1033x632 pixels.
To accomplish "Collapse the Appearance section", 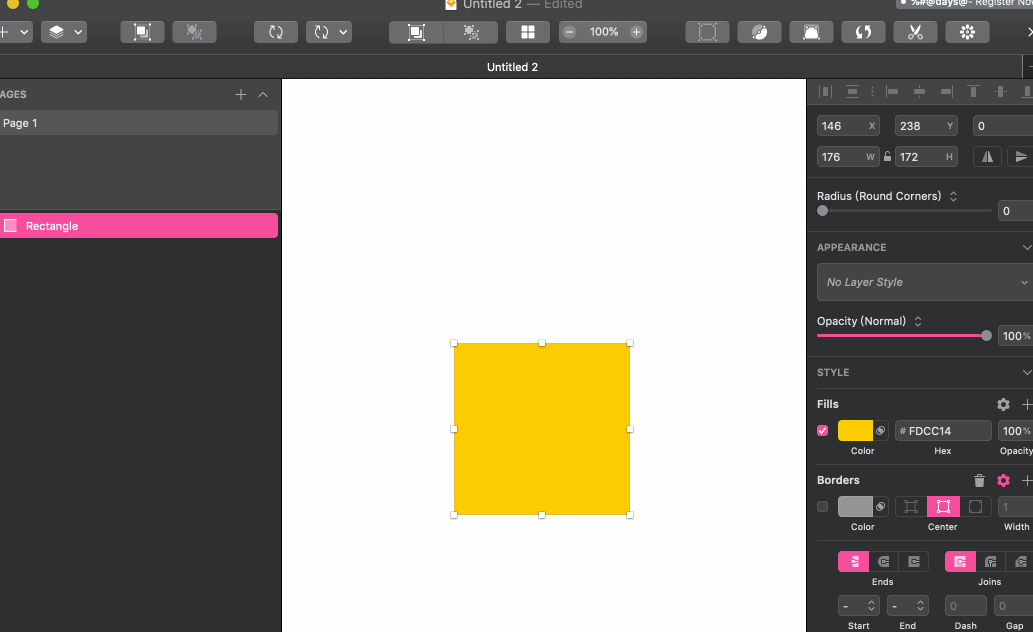I will 1026,248.
